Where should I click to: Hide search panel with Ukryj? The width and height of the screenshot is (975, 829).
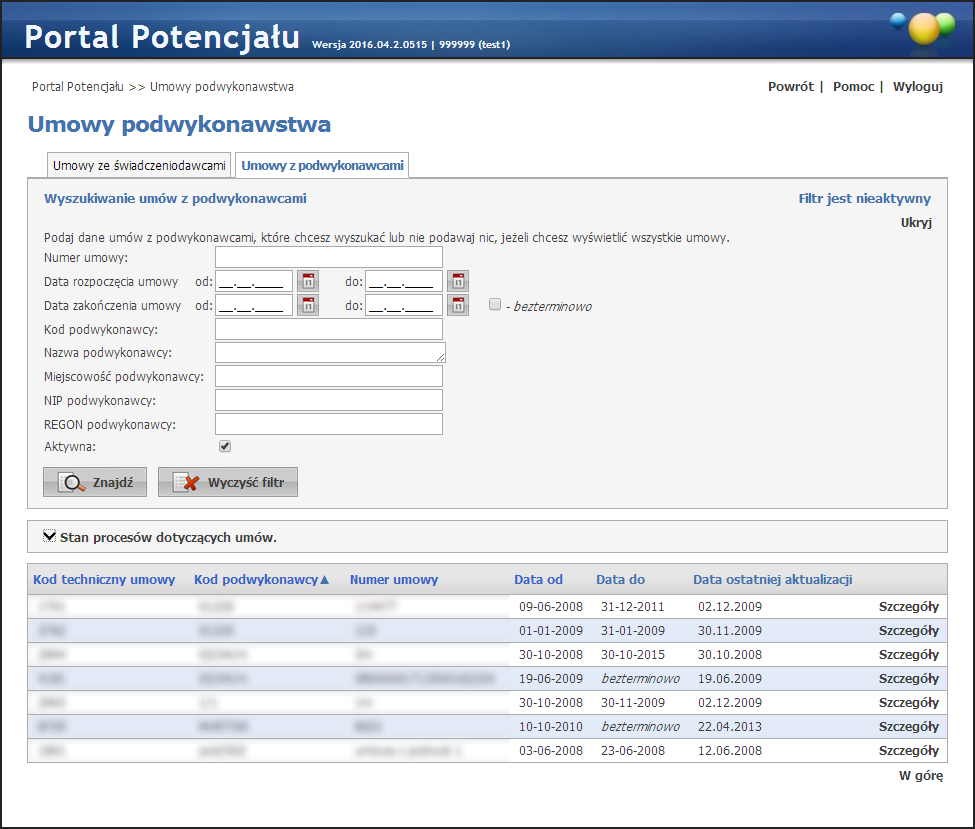pyautogui.click(x=916, y=223)
